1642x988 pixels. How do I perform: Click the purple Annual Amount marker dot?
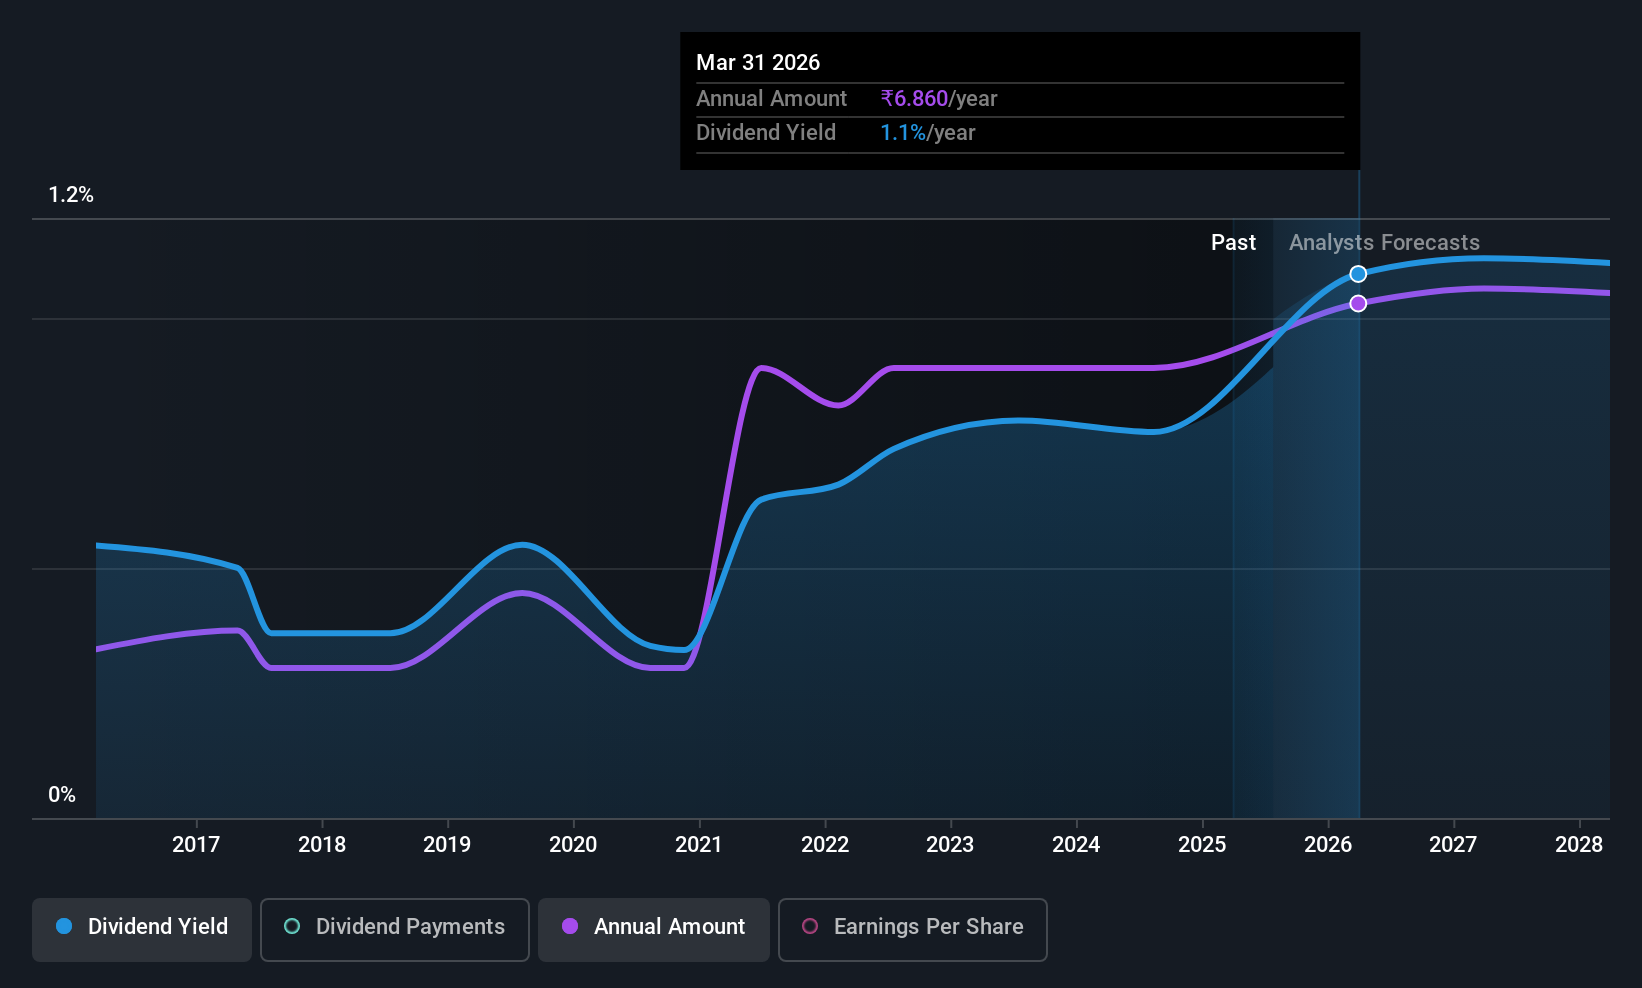click(1358, 303)
